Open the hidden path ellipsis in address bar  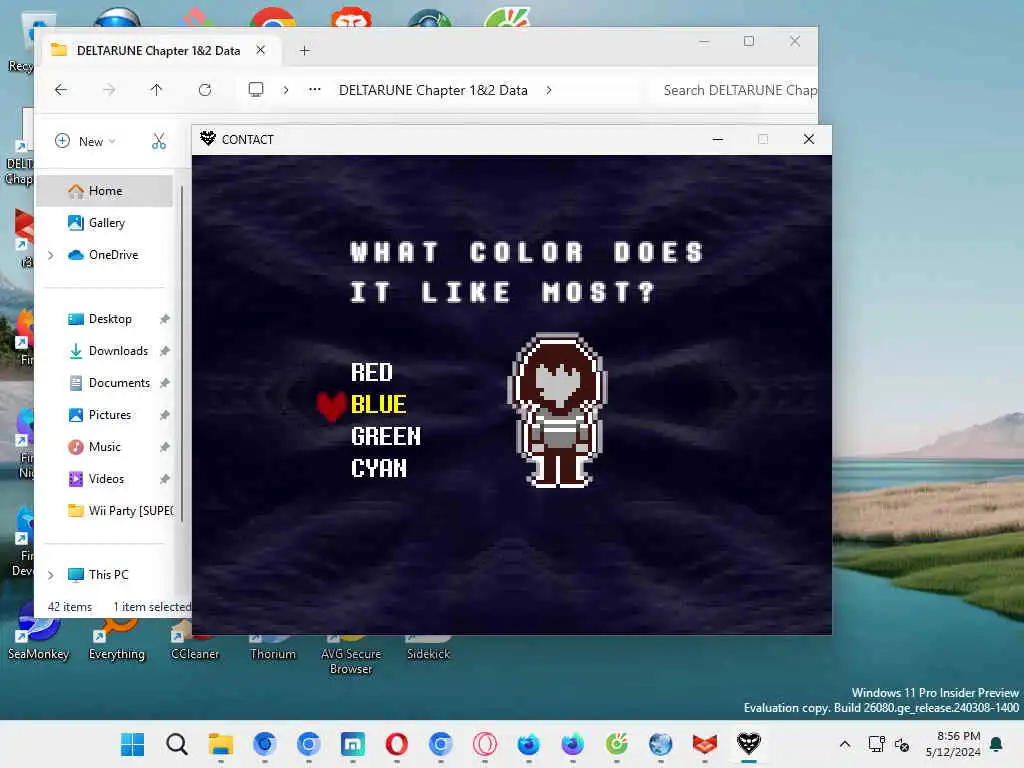pyautogui.click(x=315, y=89)
